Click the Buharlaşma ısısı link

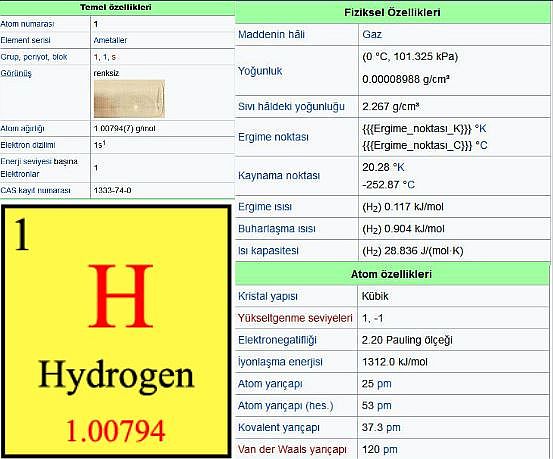277,229
